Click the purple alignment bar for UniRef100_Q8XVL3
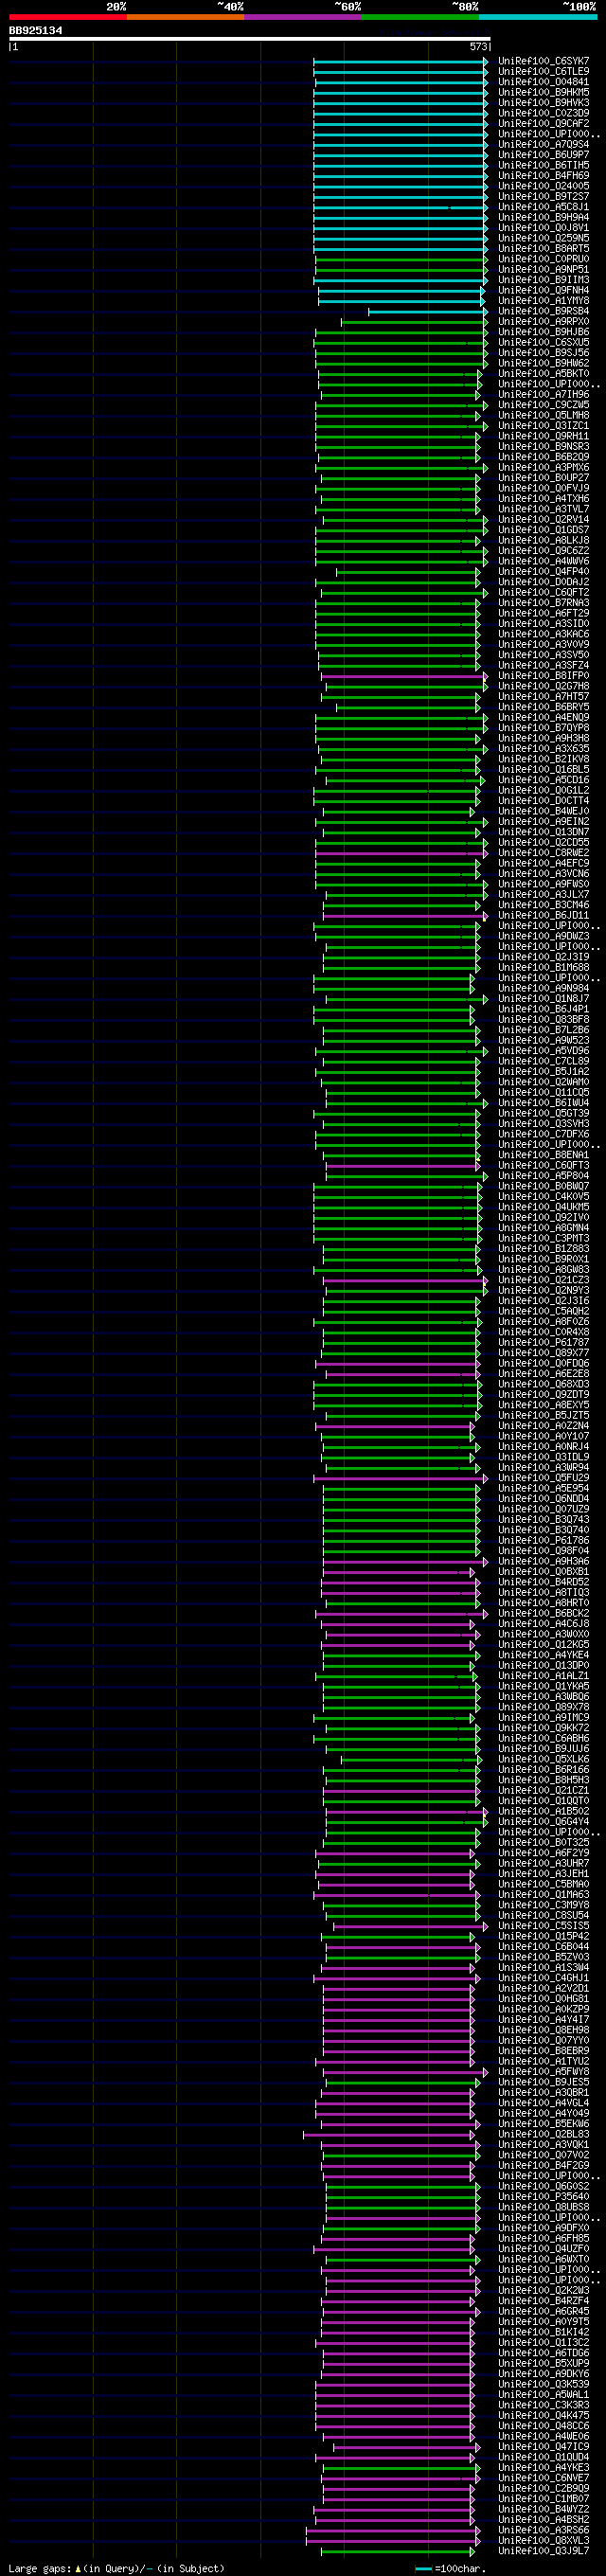The height and width of the screenshot is (2576, 606). pyautogui.click(x=394, y=2541)
